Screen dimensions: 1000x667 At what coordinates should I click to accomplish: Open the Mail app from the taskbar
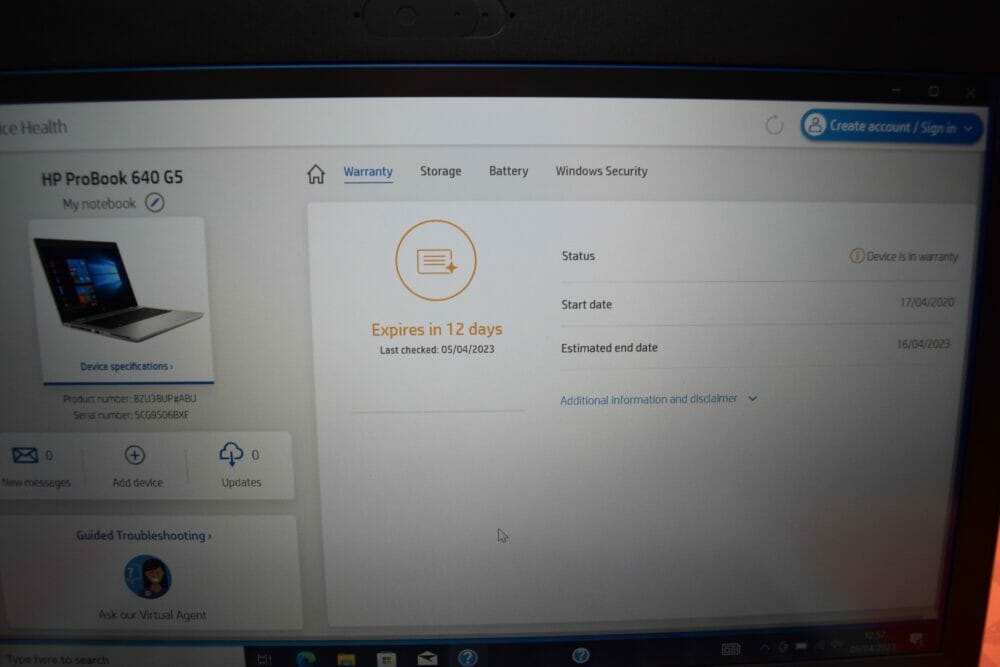[427, 658]
